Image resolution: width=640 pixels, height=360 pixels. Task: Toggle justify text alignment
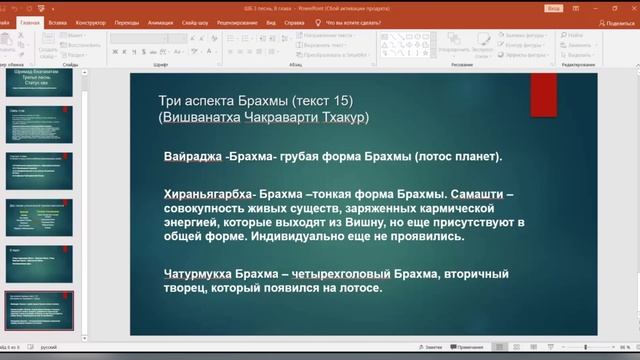259,52
